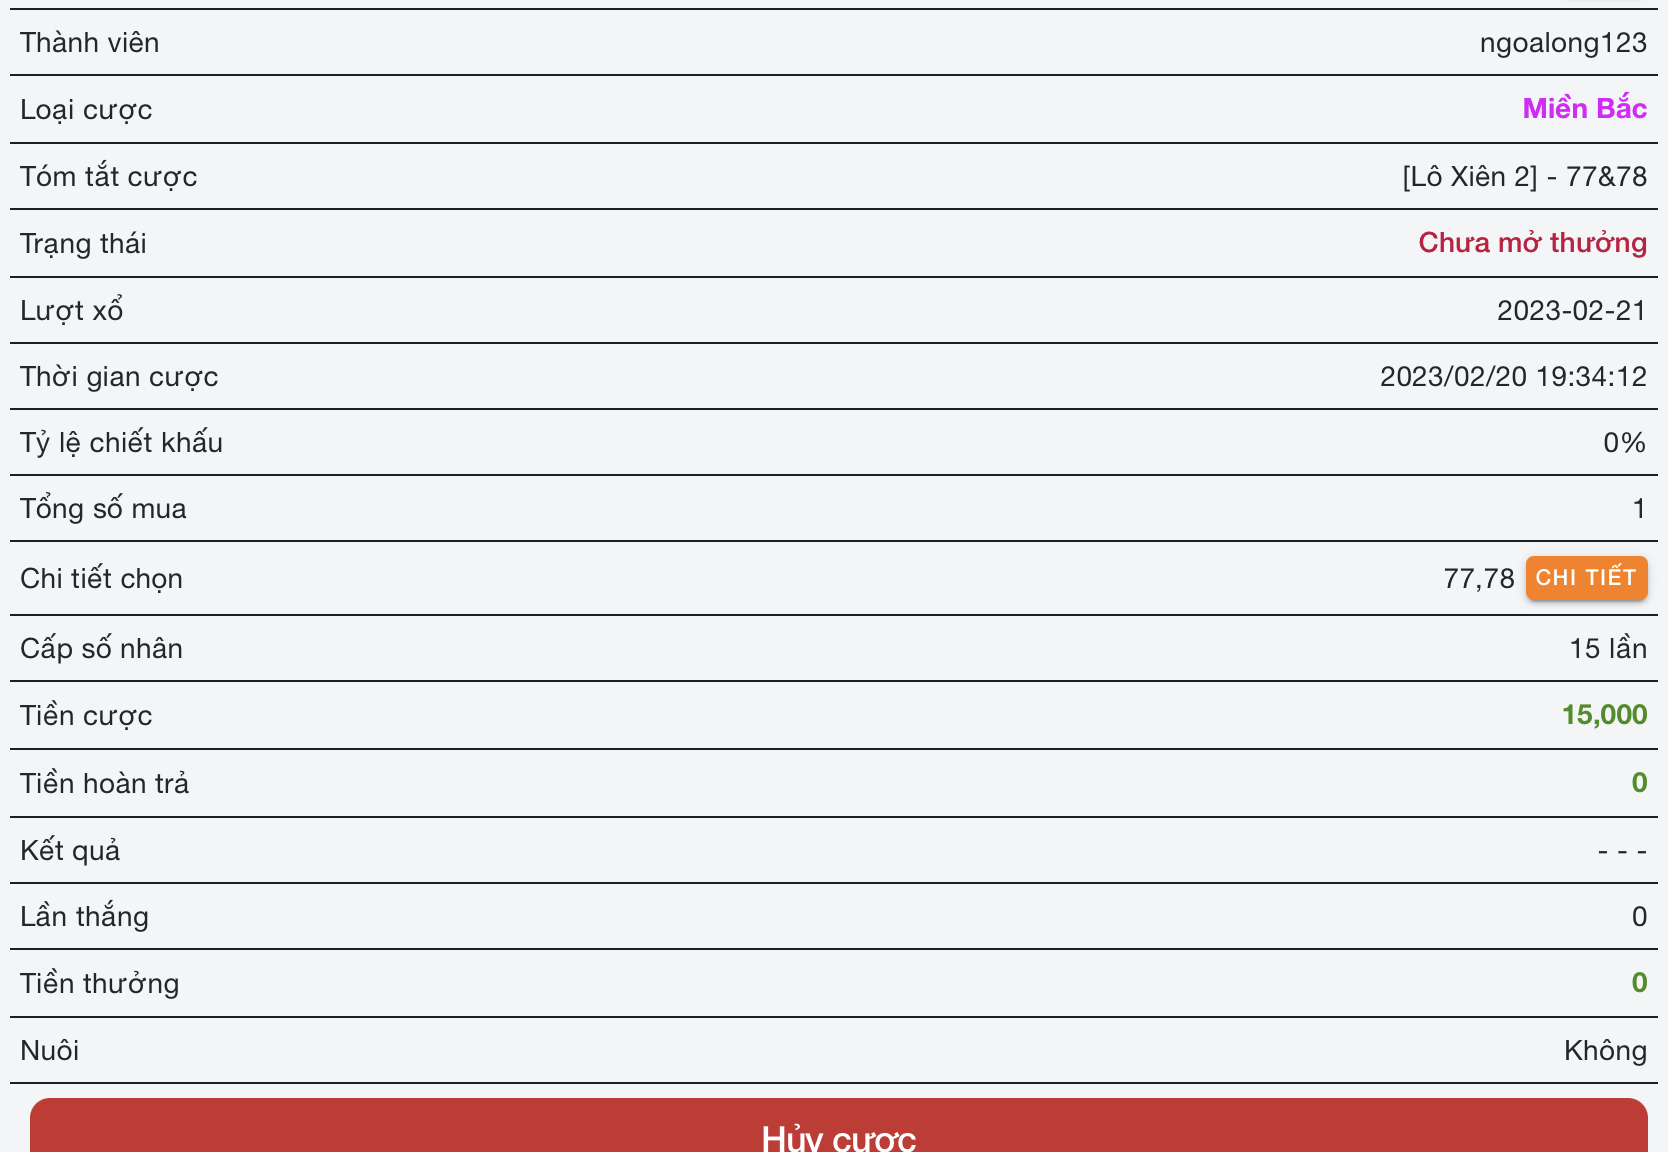Click the Trạng thái row label
Screen dimensions: 1668x1152
(83, 244)
